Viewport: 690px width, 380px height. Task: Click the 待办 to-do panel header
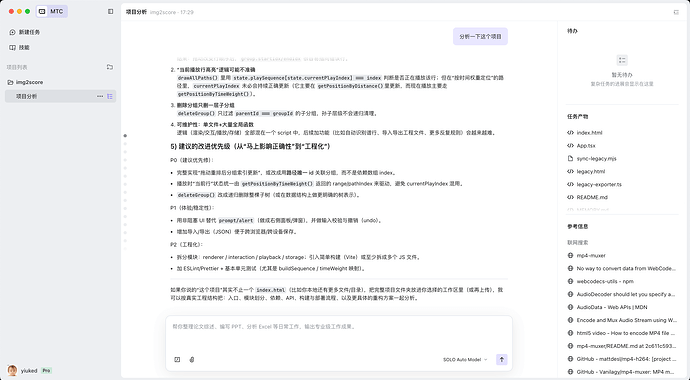pyautogui.click(x=573, y=31)
